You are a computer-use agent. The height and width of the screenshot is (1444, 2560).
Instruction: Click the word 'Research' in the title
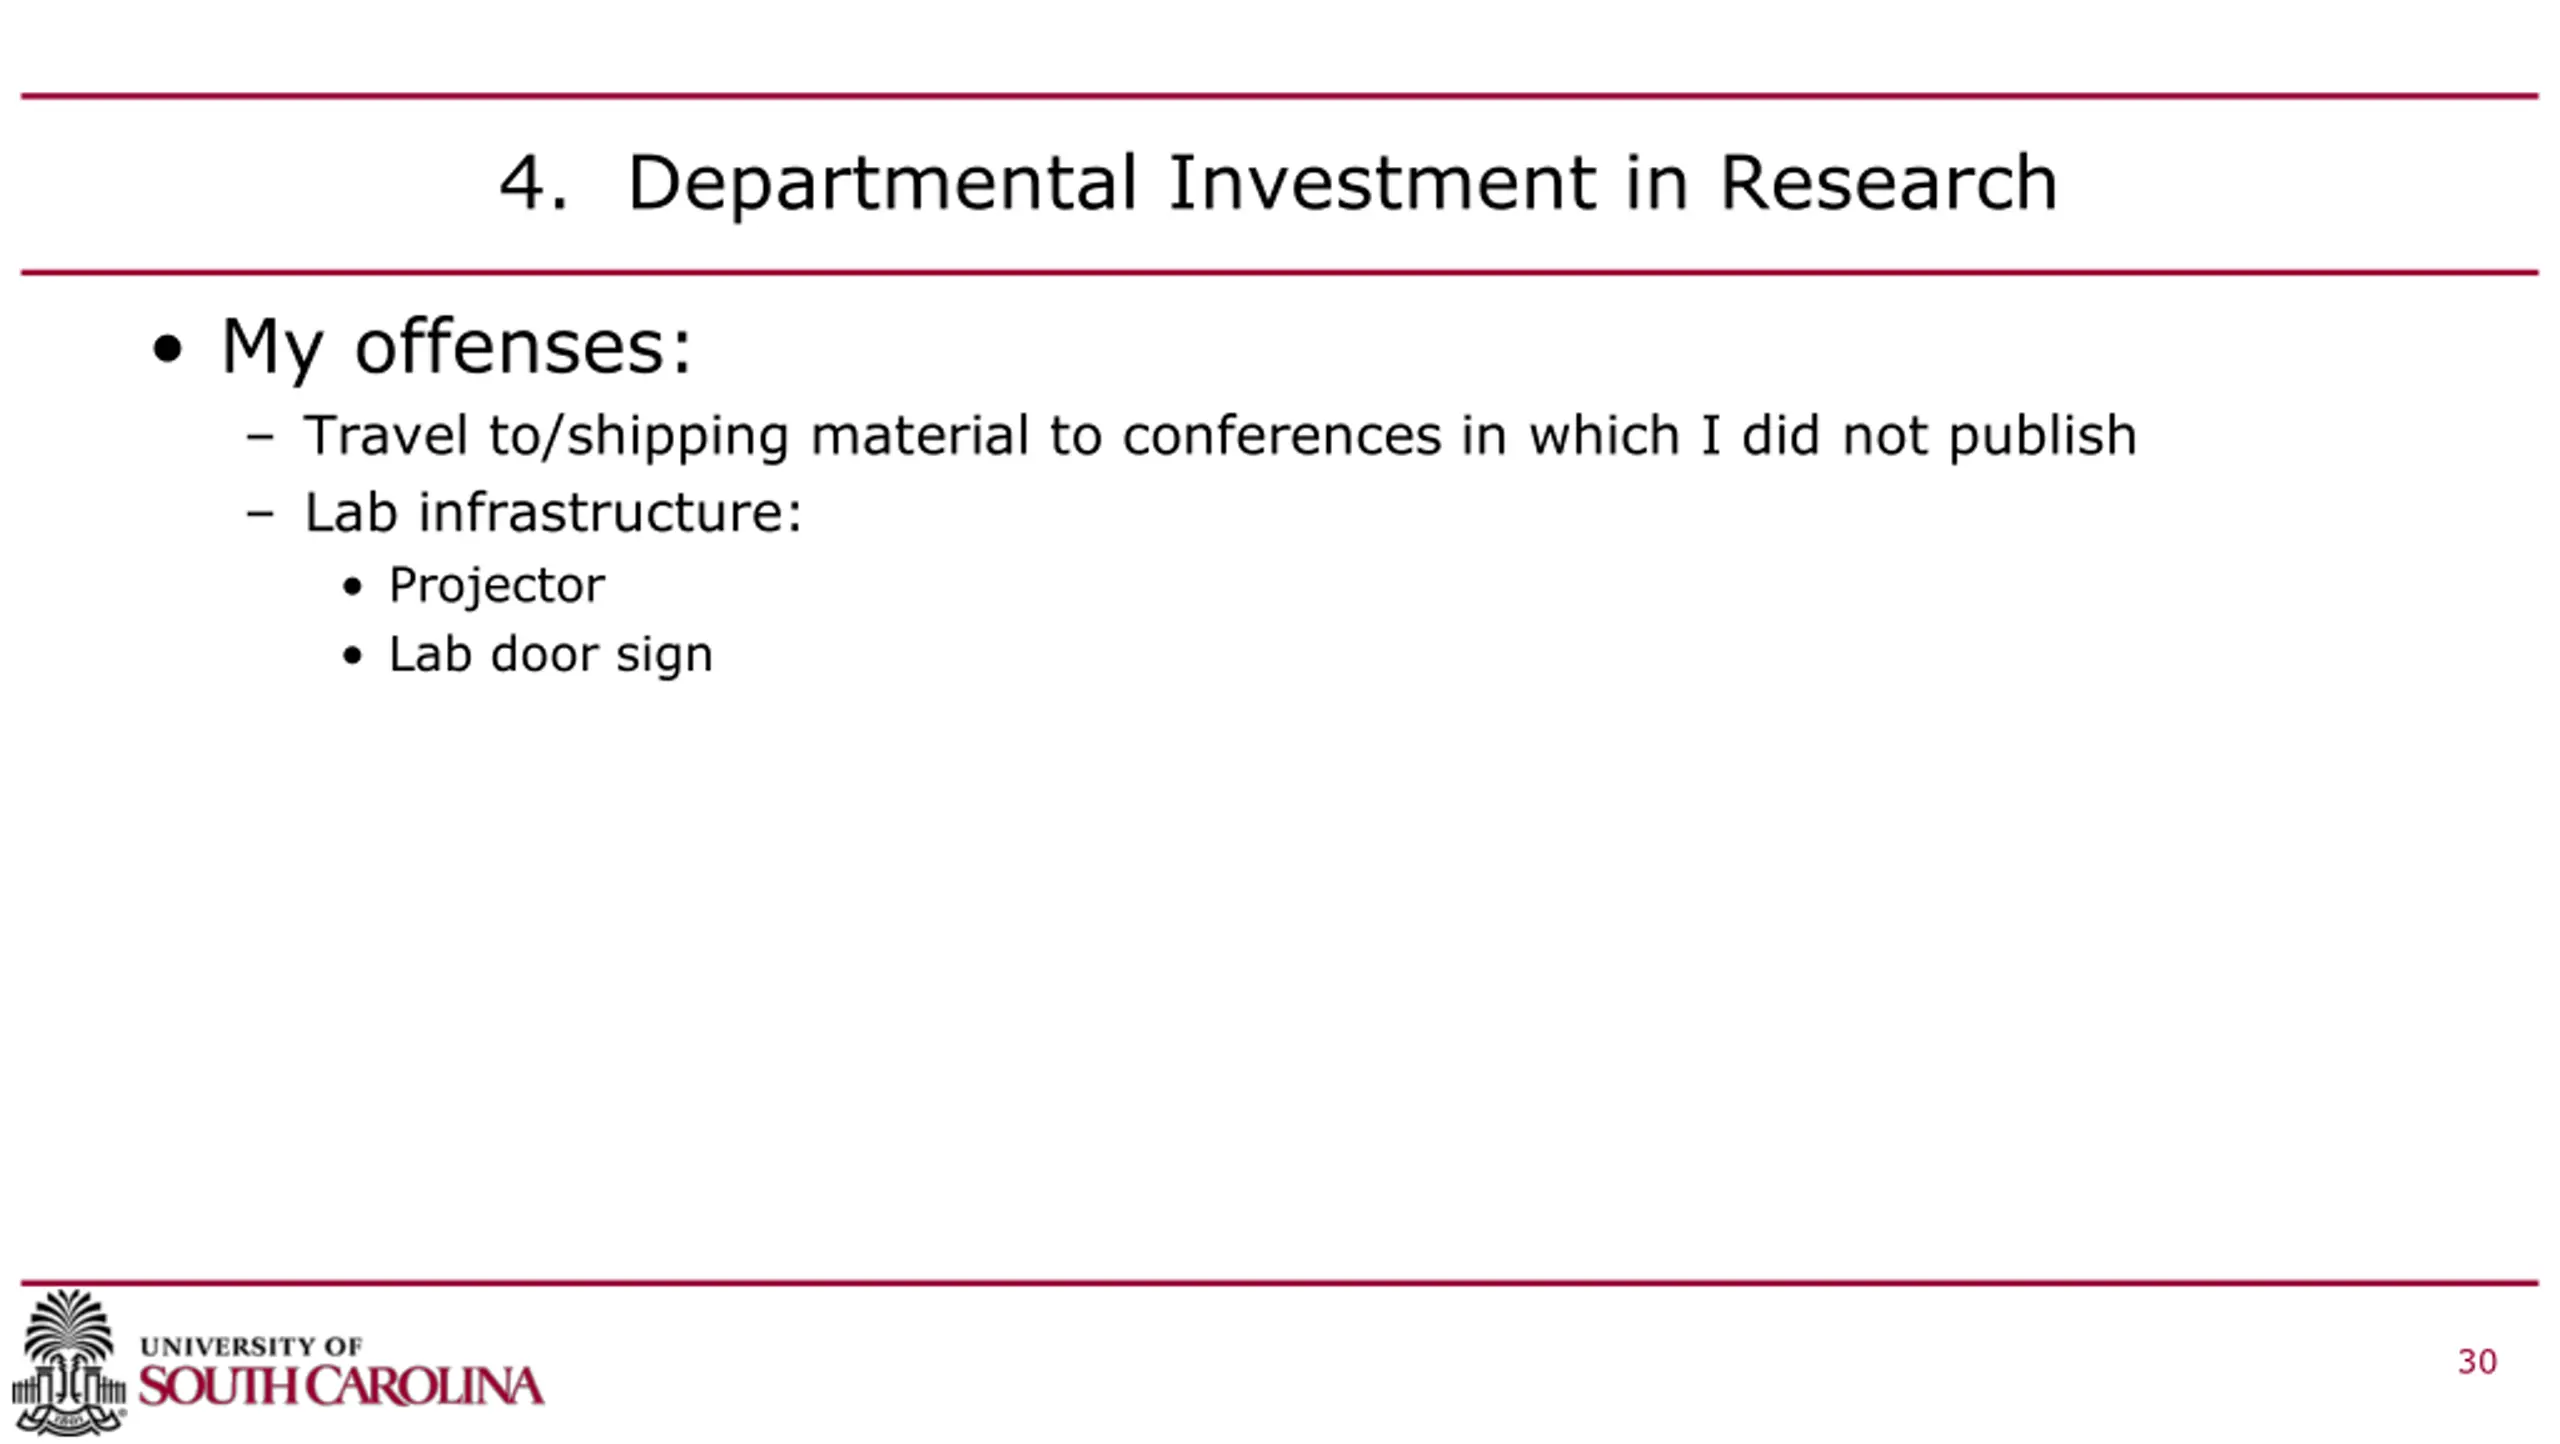coord(1888,183)
